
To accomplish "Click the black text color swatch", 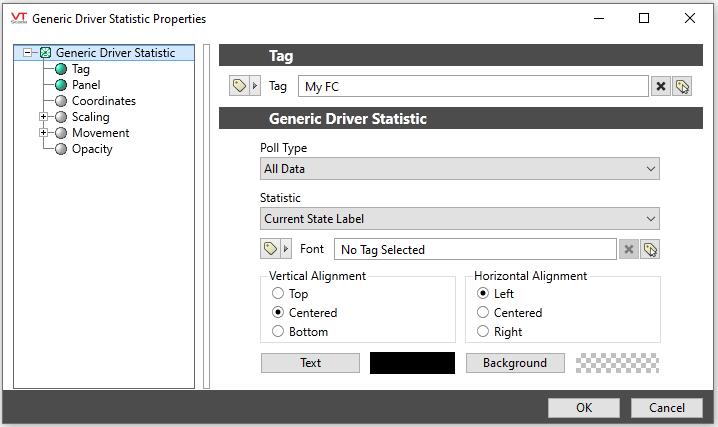I will pyautogui.click(x=412, y=363).
